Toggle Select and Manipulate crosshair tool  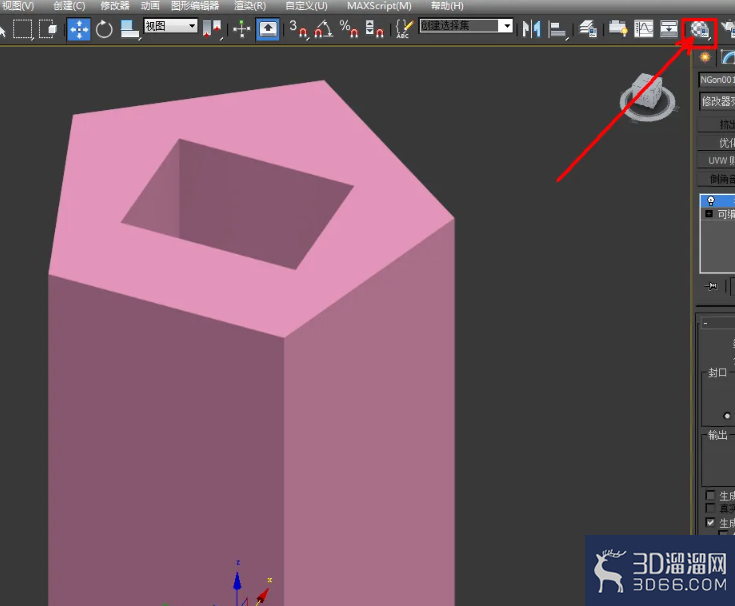pos(241,29)
